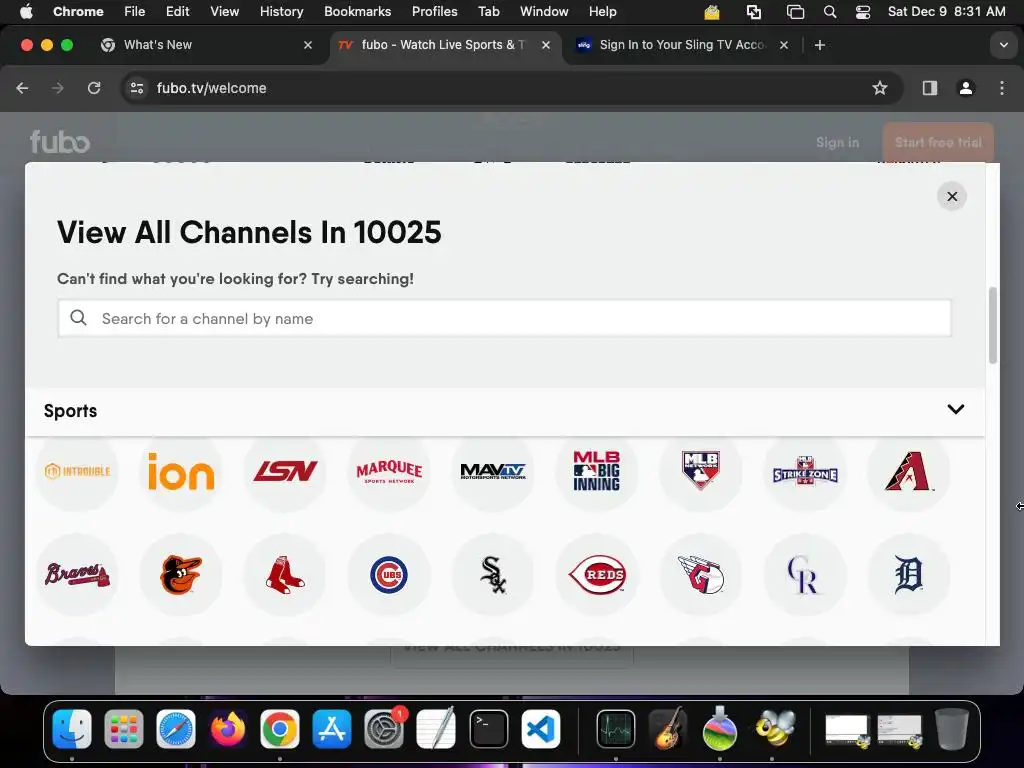
Task: Close the fubo browser tab
Action: pyautogui.click(x=546, y=45)
